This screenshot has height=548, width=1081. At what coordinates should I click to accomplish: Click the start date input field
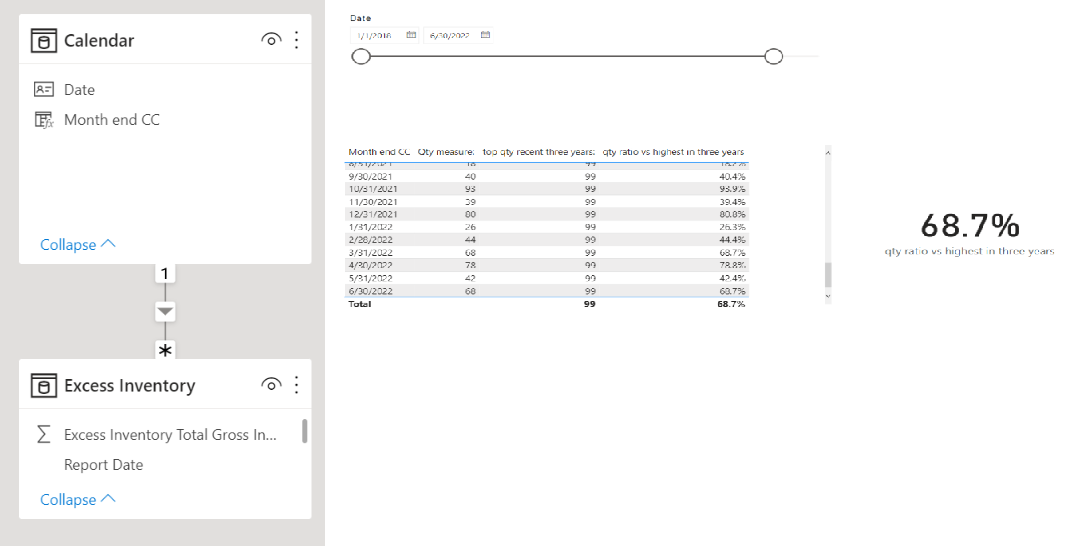point(385,35)
